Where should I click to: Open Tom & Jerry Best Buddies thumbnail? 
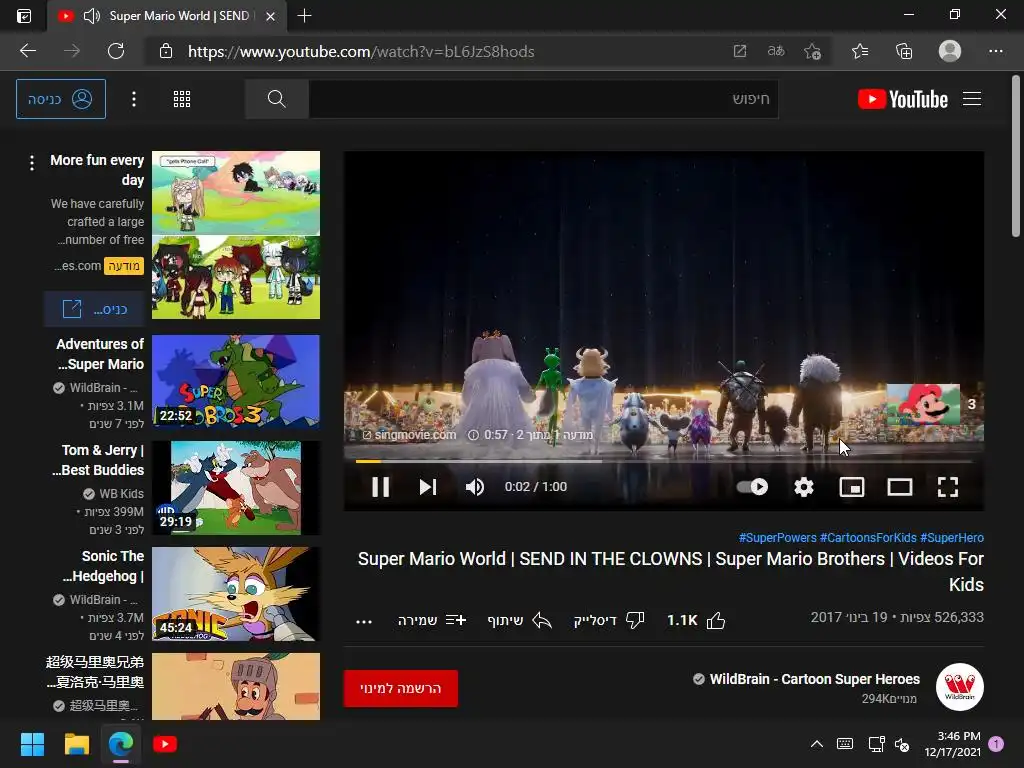coord(236,488)
